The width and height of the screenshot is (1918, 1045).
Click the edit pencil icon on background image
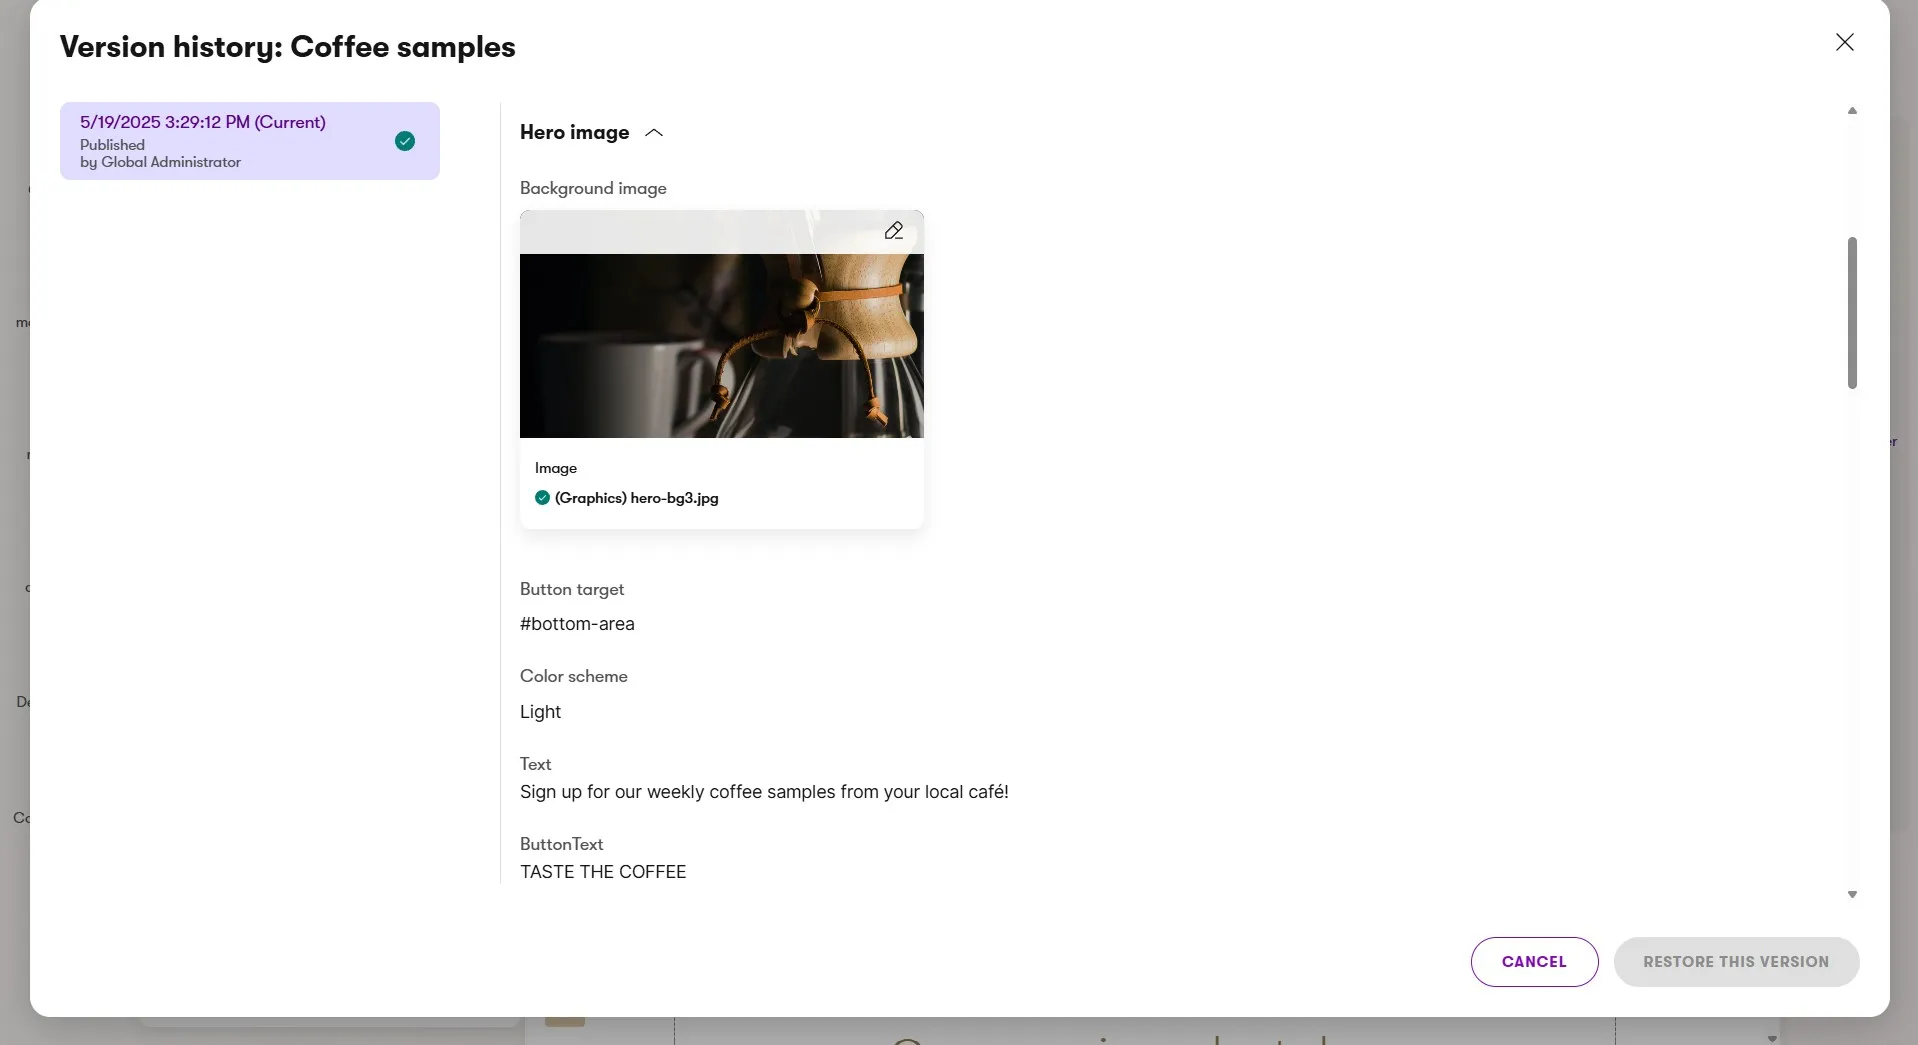(x=893, y=231)
